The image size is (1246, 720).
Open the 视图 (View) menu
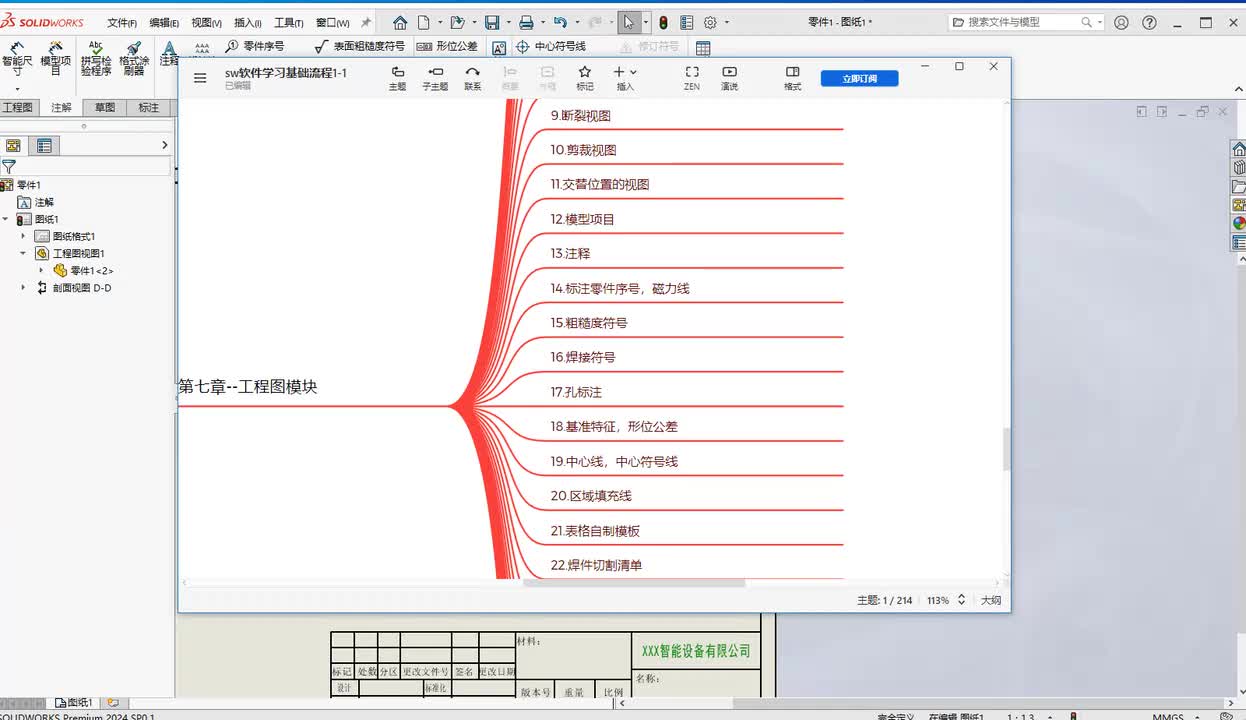pyautogui.click(x=206, y=23)
